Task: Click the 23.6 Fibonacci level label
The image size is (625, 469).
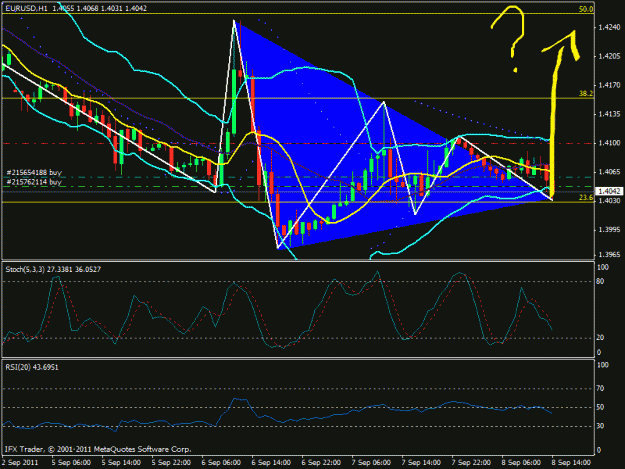Action: tap(586, 197)
